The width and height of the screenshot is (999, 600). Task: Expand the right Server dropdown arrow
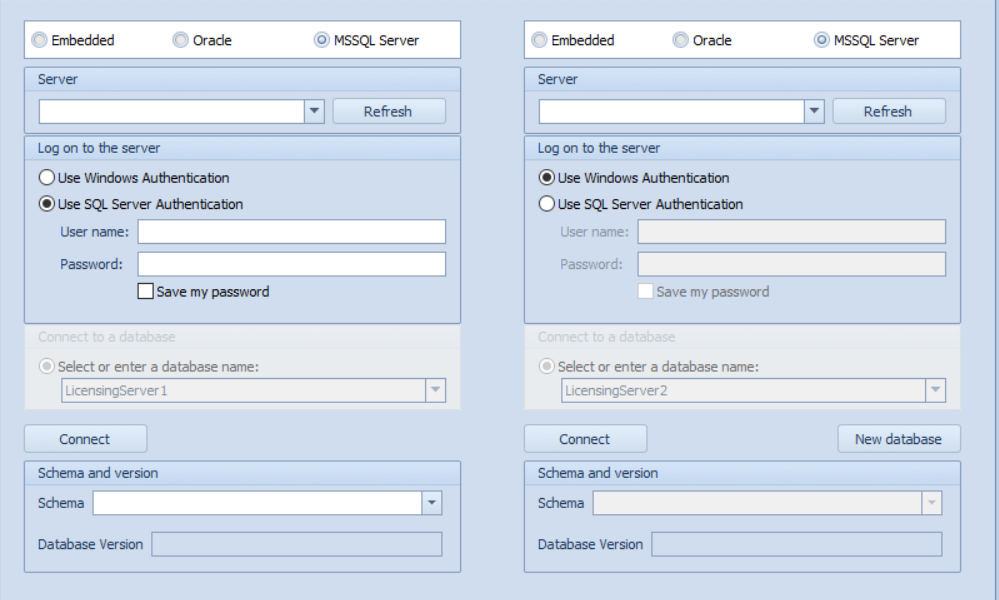[x=814, y=111]
